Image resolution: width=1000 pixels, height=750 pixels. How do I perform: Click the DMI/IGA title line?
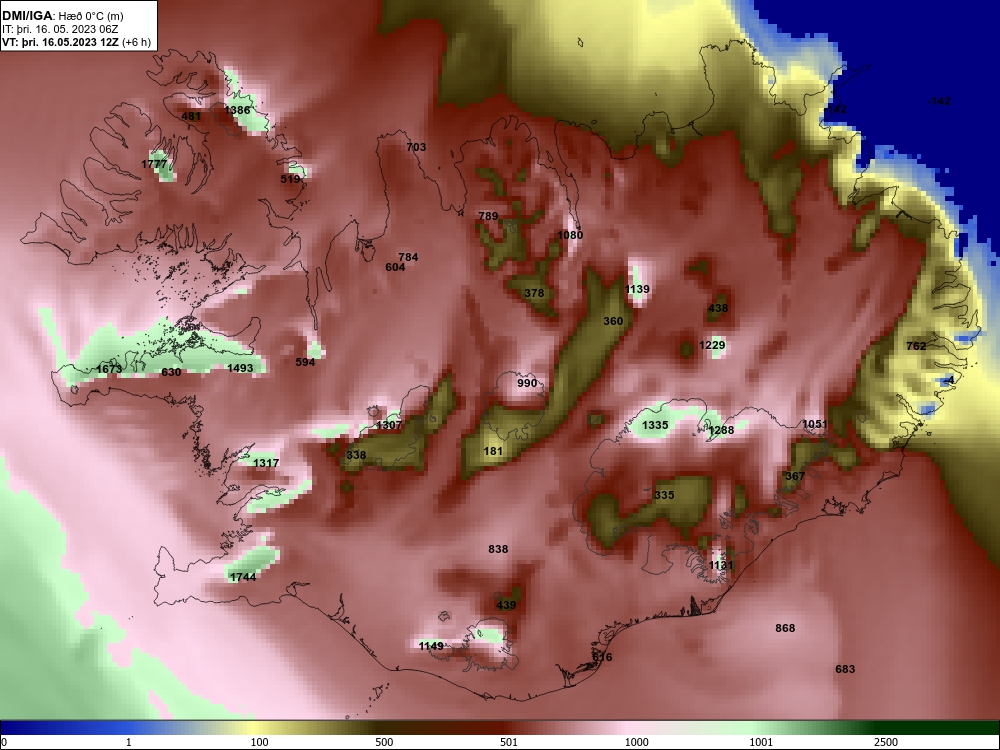[x=63, y=16]
